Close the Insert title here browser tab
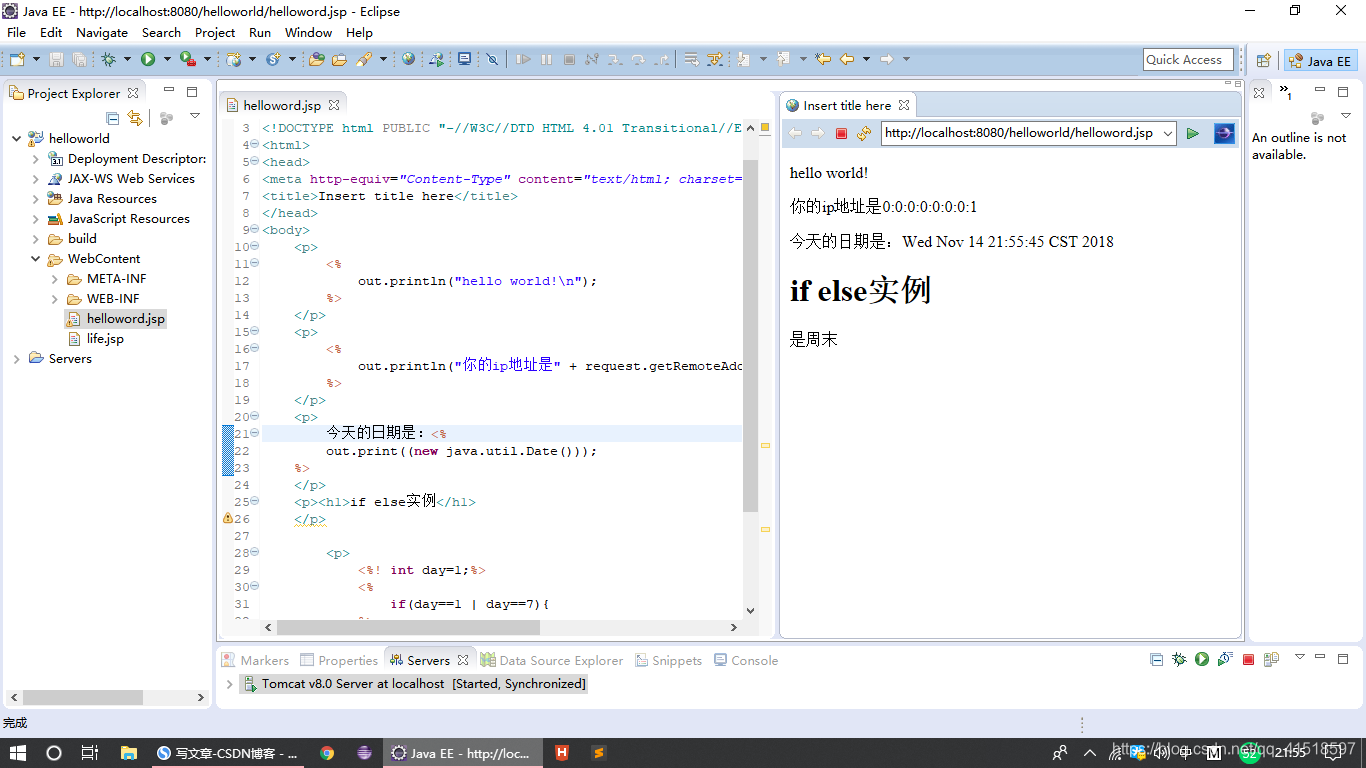 click(x=903, y=105)
